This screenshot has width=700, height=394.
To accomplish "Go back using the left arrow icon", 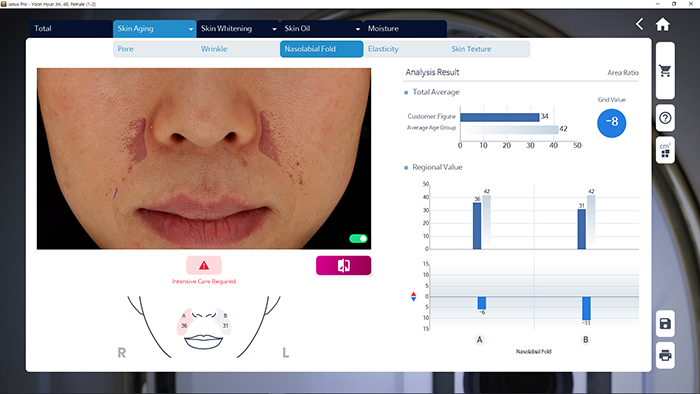I will coord(639,24).
